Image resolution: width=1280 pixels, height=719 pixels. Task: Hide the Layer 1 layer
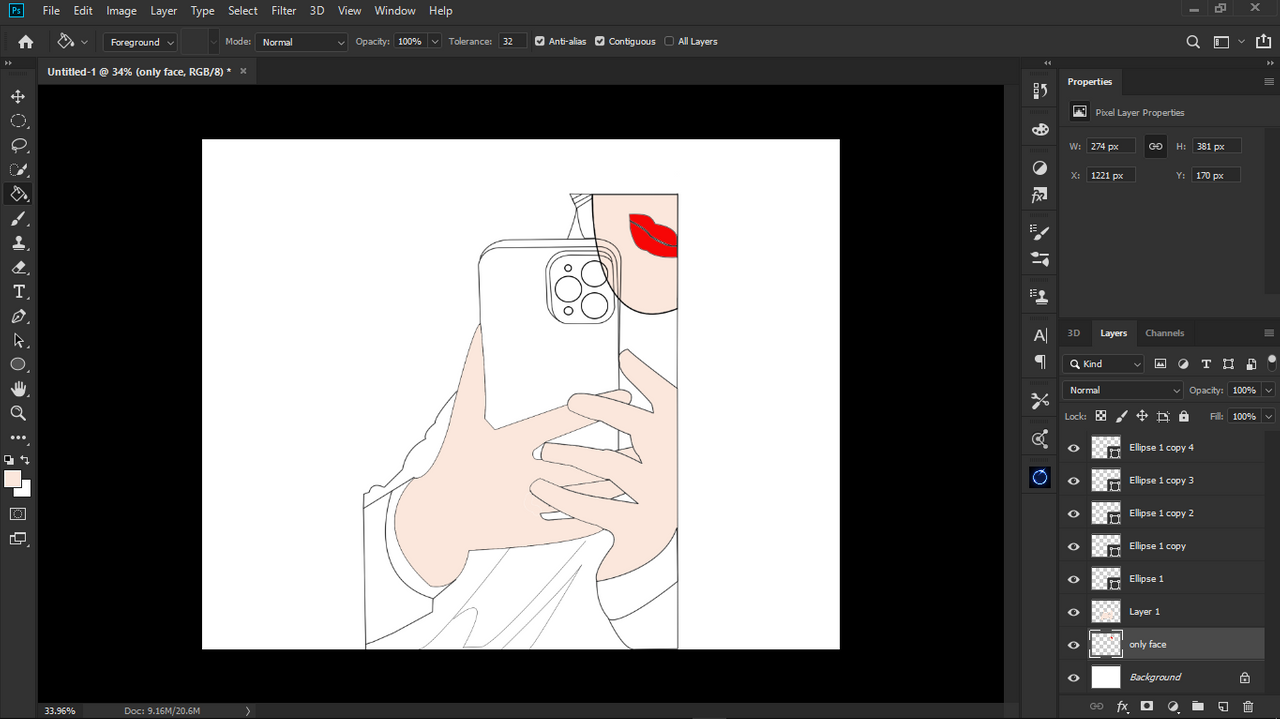1074,612
